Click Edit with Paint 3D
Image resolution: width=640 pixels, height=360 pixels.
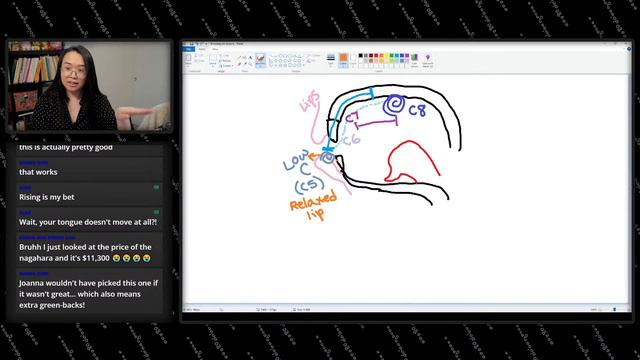tap(427, 60)
